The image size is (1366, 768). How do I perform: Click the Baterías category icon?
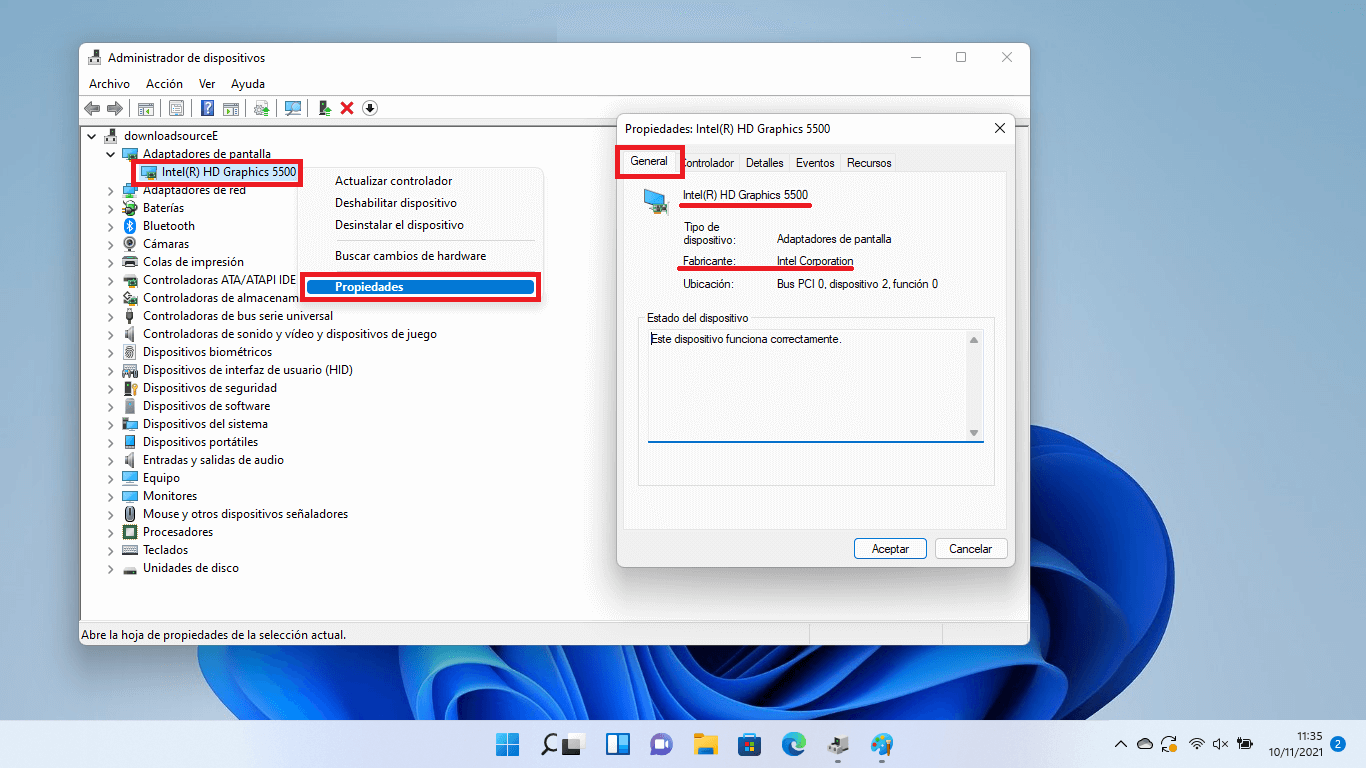[130, 208]
